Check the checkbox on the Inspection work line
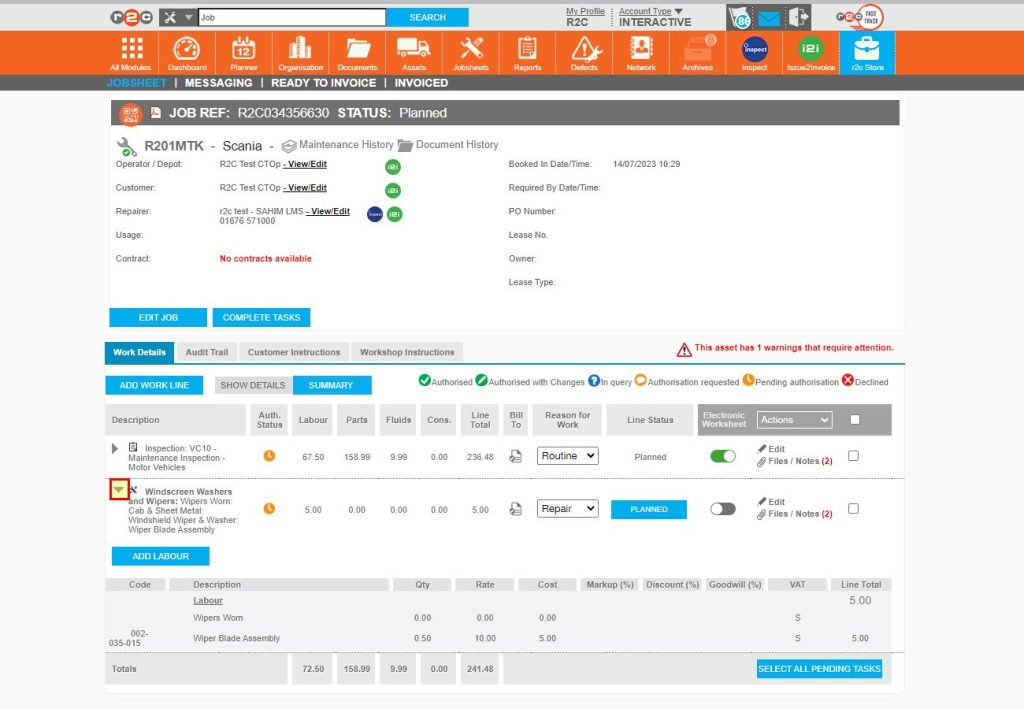1024x709 pixels. (x=852, y=455)
